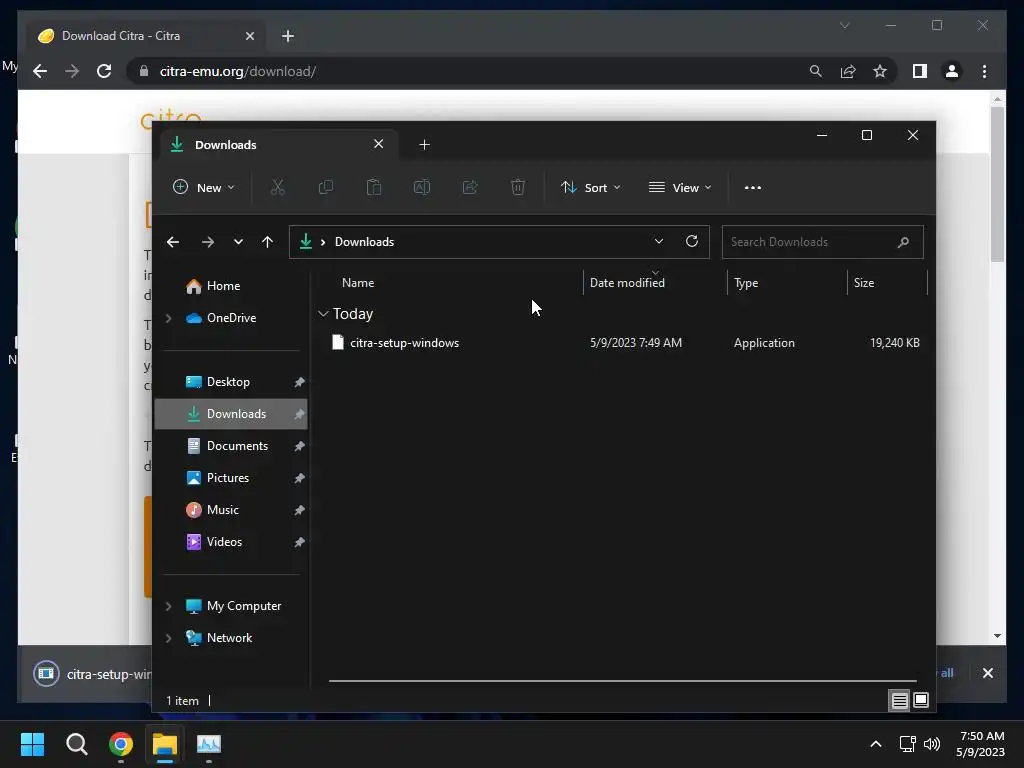
Task: Close the Chrome downloads bar
Action: click(x=988, y=673)
